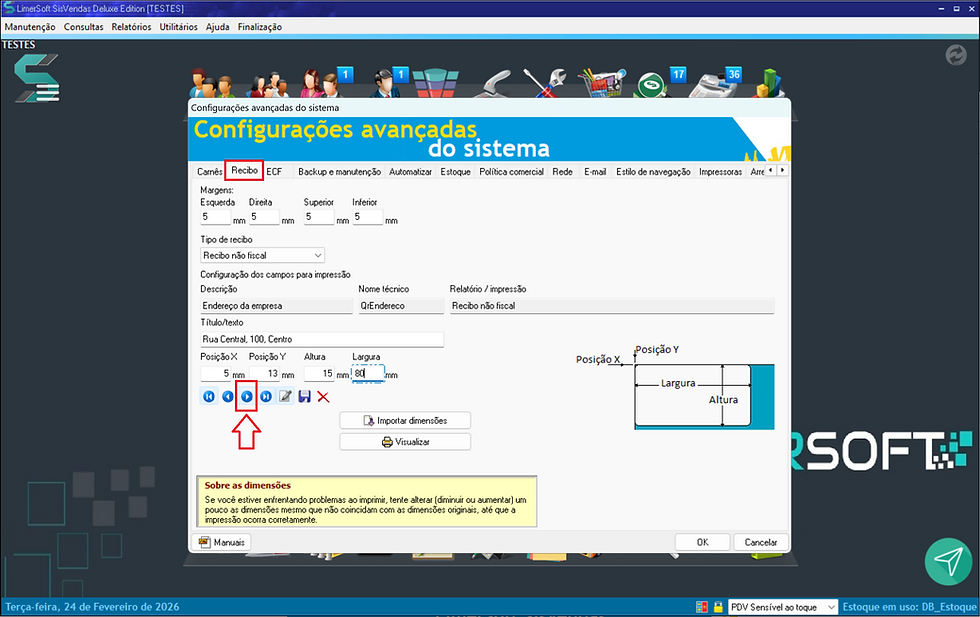Click the Importar dimensões button
The image size is (980, 617).
[405, 421]
